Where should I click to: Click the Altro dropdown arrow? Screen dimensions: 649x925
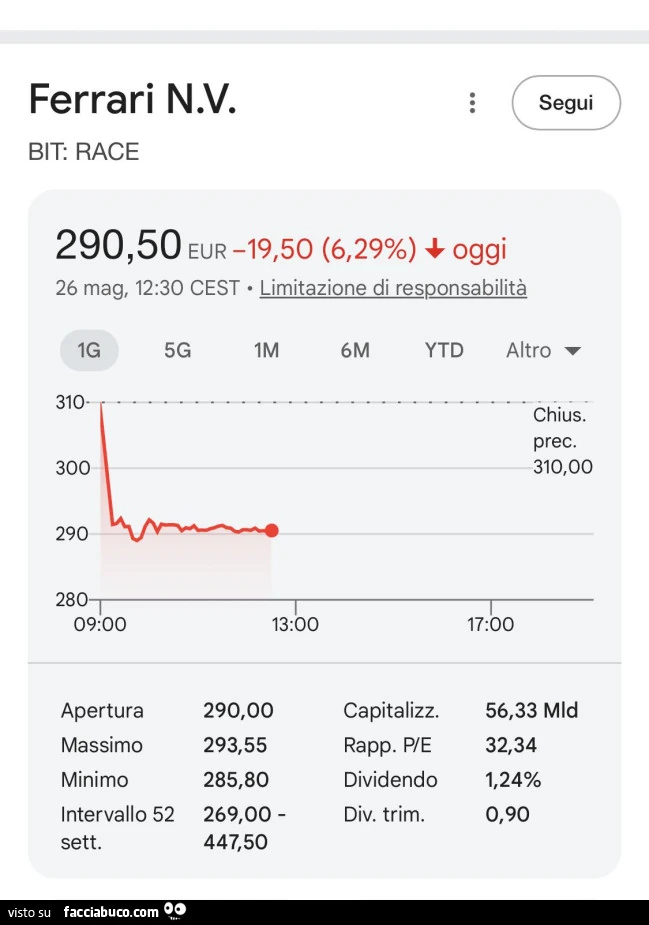(x=572, y=351)
